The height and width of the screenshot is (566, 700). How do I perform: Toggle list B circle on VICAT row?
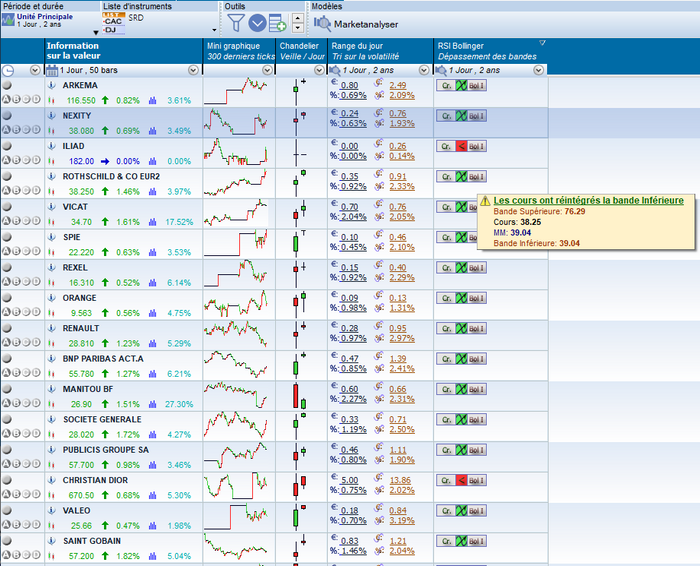tap(16, 221)
